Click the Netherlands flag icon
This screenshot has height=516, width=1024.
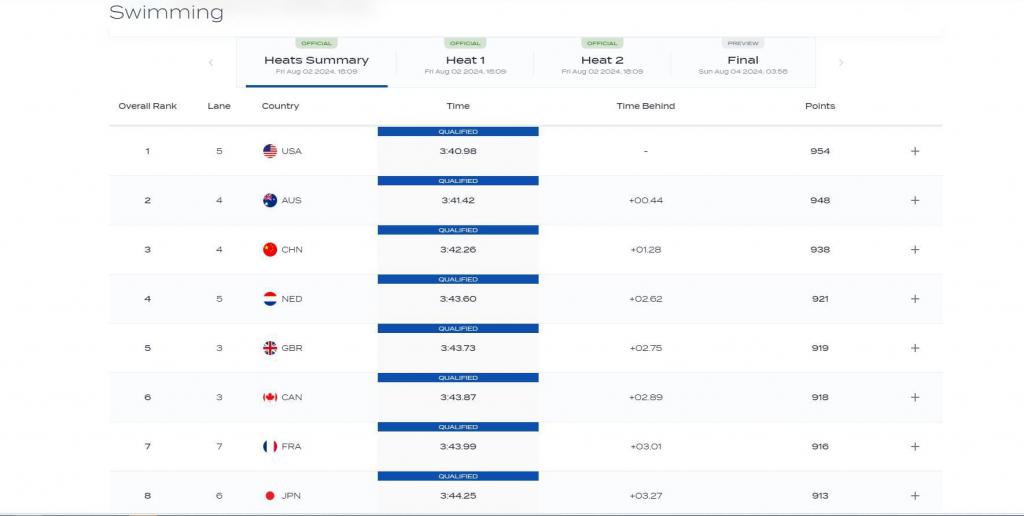tap(270, 298)
